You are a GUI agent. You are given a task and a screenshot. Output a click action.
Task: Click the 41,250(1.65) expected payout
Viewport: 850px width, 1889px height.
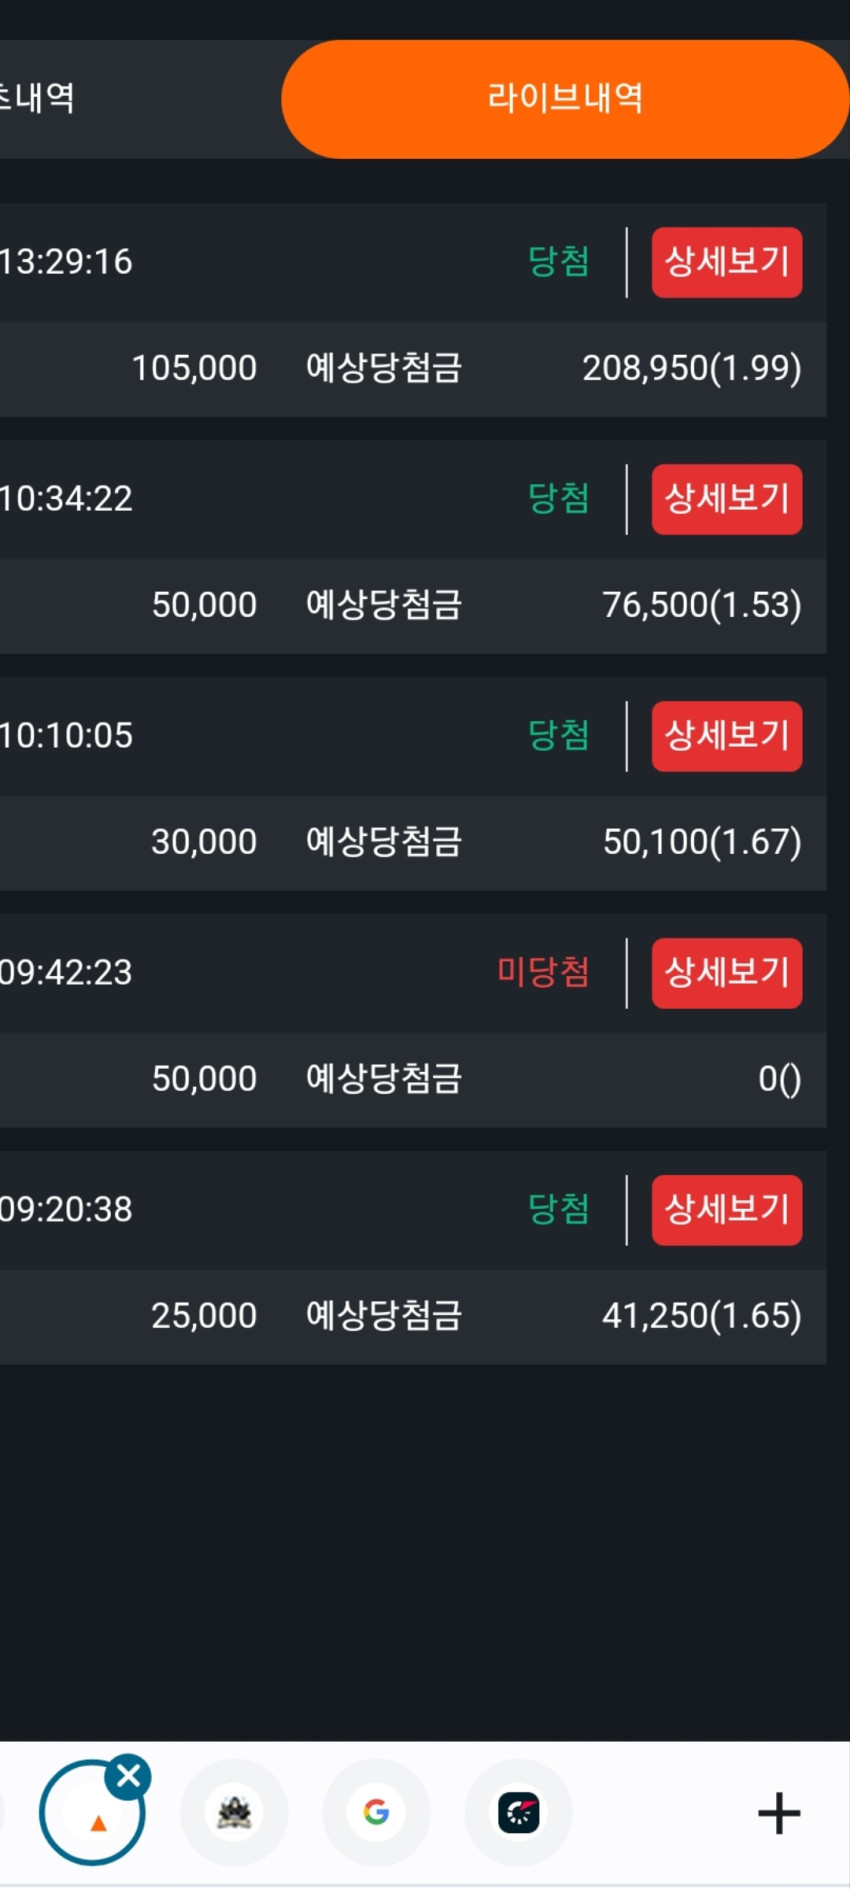(702, 1316)
